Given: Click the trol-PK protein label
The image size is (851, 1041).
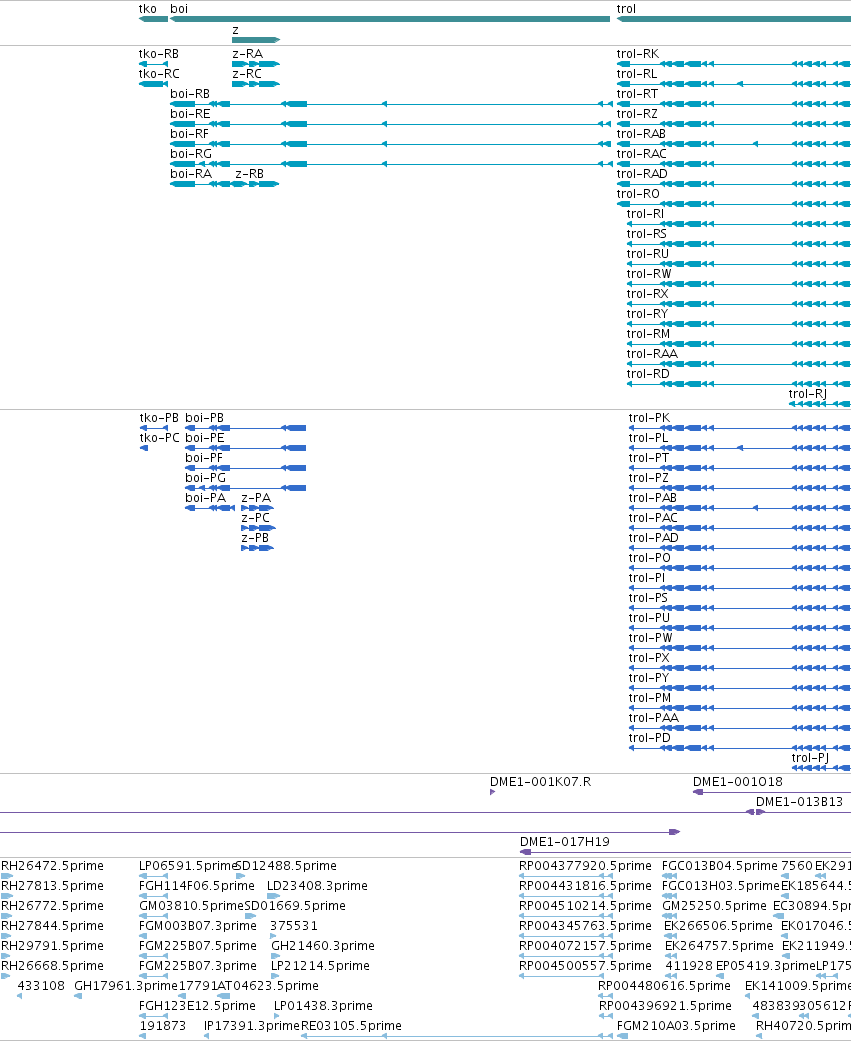Looking at the screenshot, I should click(x=649, y=418).
